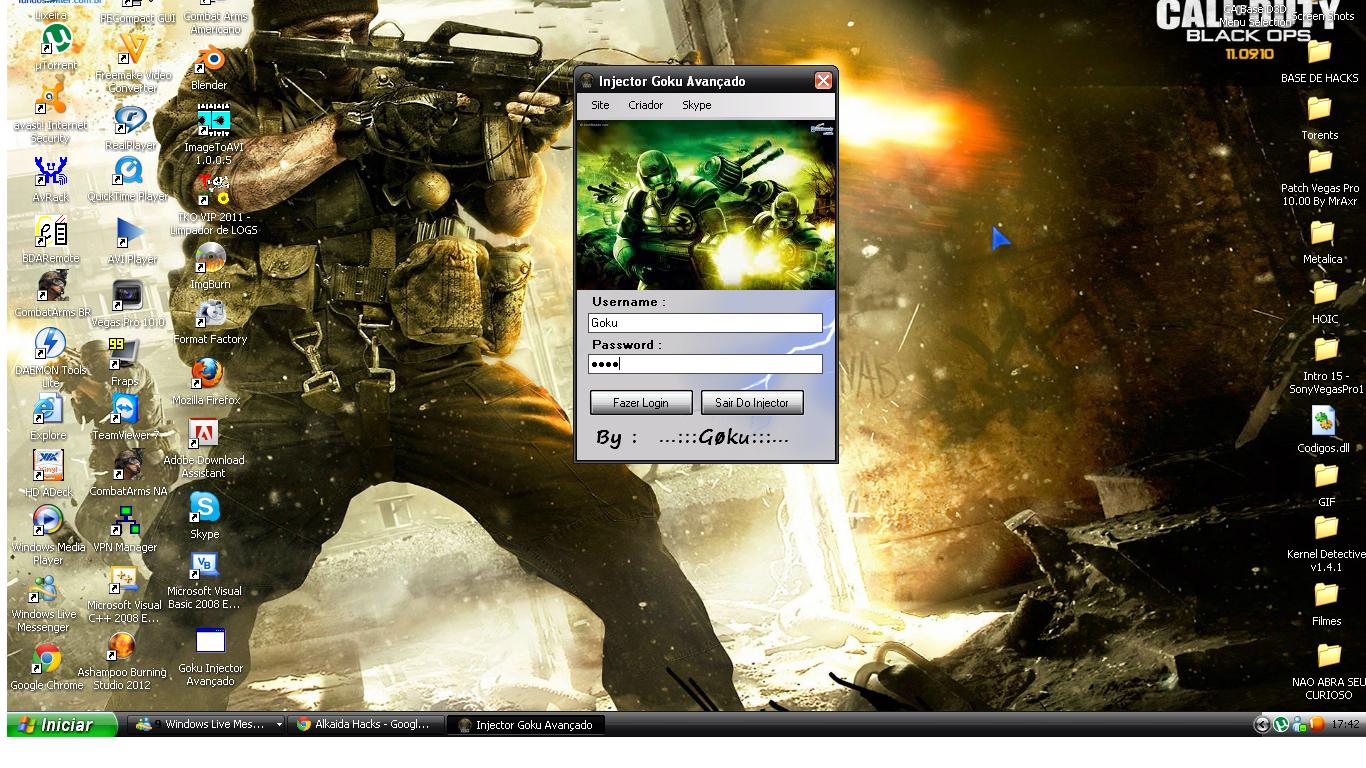Click the Fazer Login button
This screenshot has width=1366, height=768.
click(x=641, y=403)
